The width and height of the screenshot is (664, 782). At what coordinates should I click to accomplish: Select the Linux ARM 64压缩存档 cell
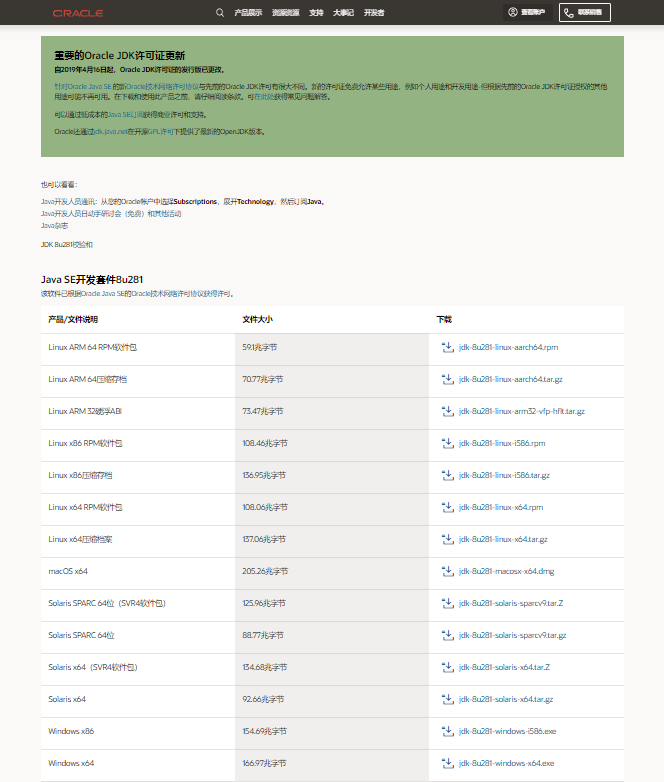tap(138, 382)
